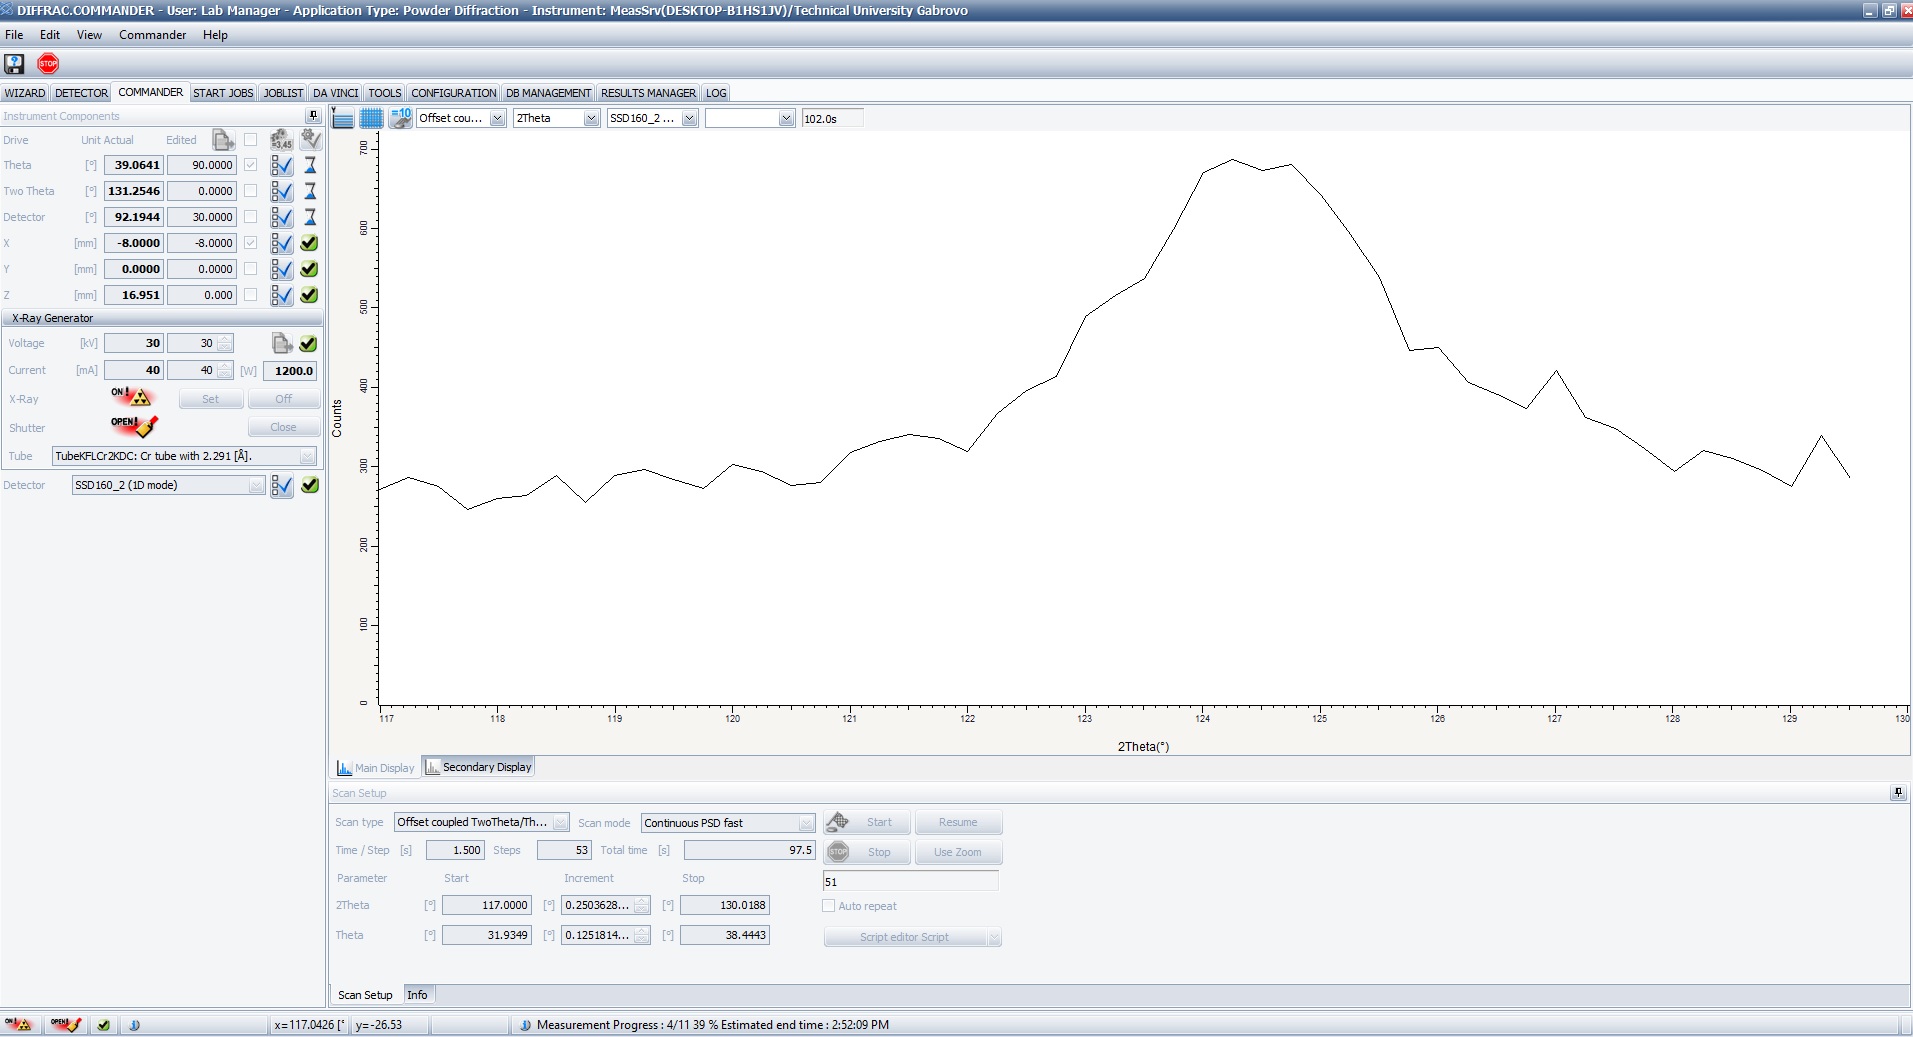Open the Commander menu
1913x1037 pixels.
[x=152, y=35]
